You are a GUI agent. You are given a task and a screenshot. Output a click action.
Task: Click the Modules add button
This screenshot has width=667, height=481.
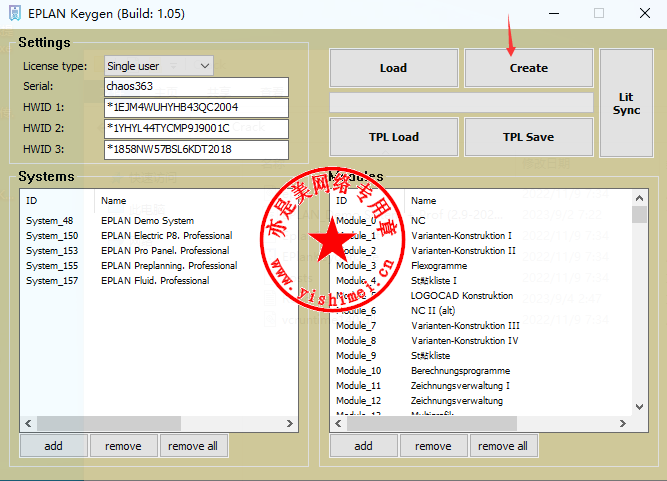point(363,446)
